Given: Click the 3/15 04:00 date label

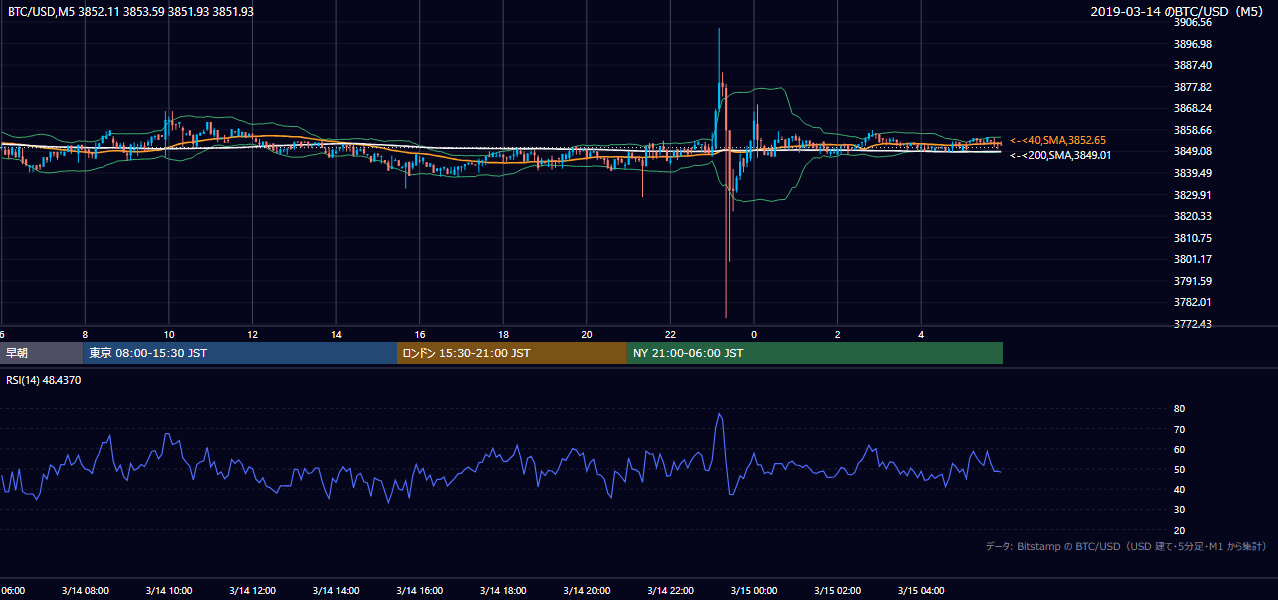Looking at the screenshot, I should pyautogui.click(x=921, y=591).
